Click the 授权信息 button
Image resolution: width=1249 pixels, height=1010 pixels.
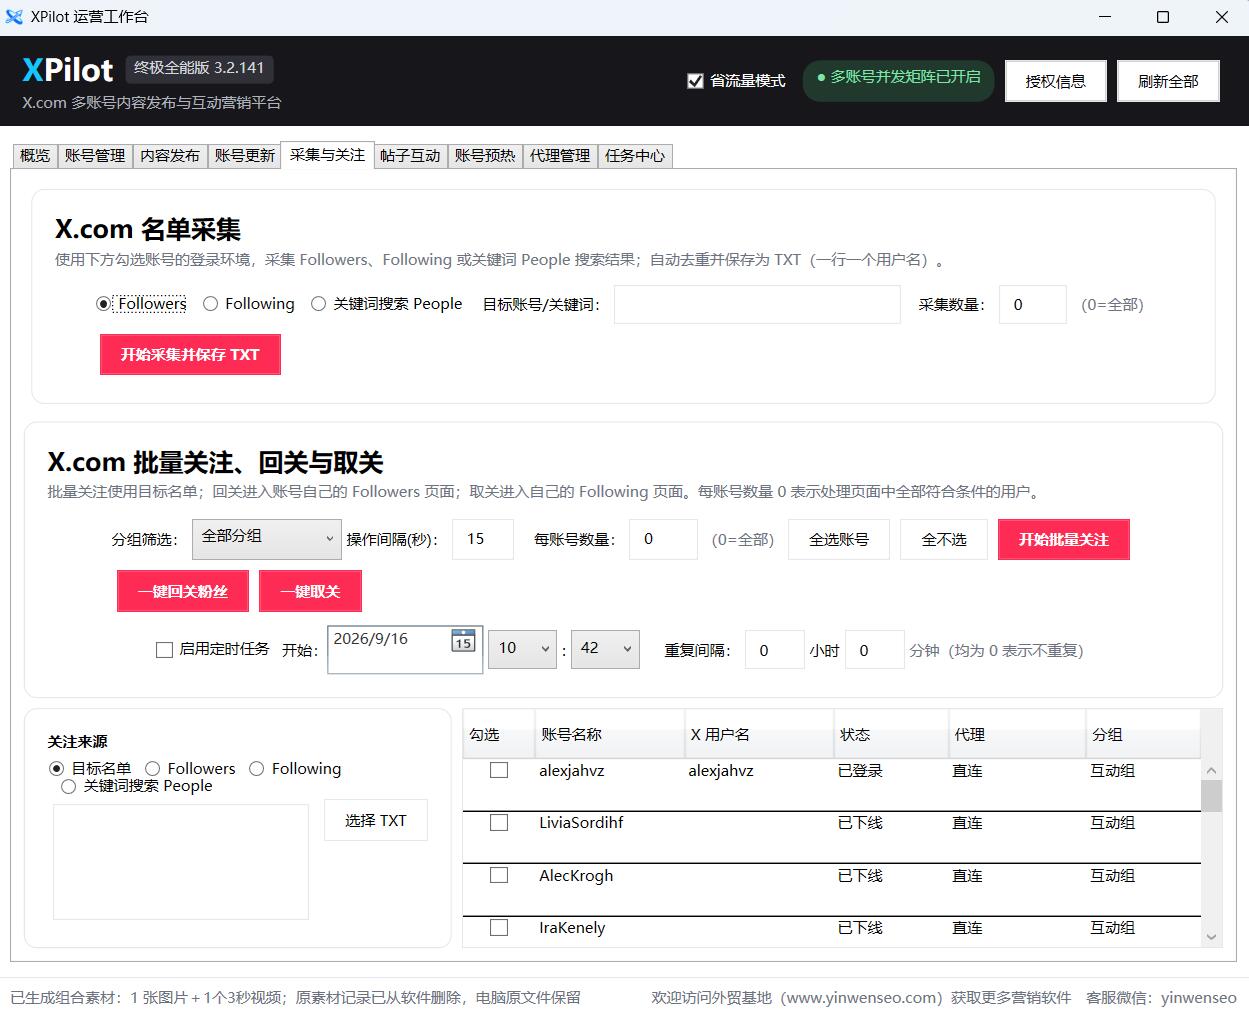(x=1055, y=81)
